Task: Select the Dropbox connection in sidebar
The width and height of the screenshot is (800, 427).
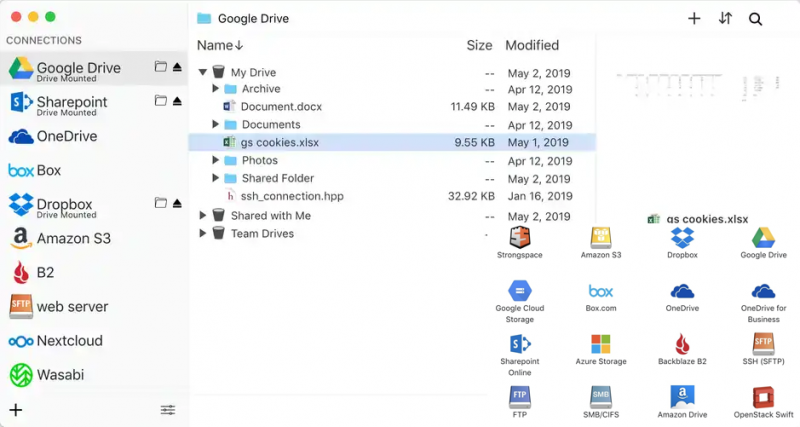Action: (x=94, y=205)
